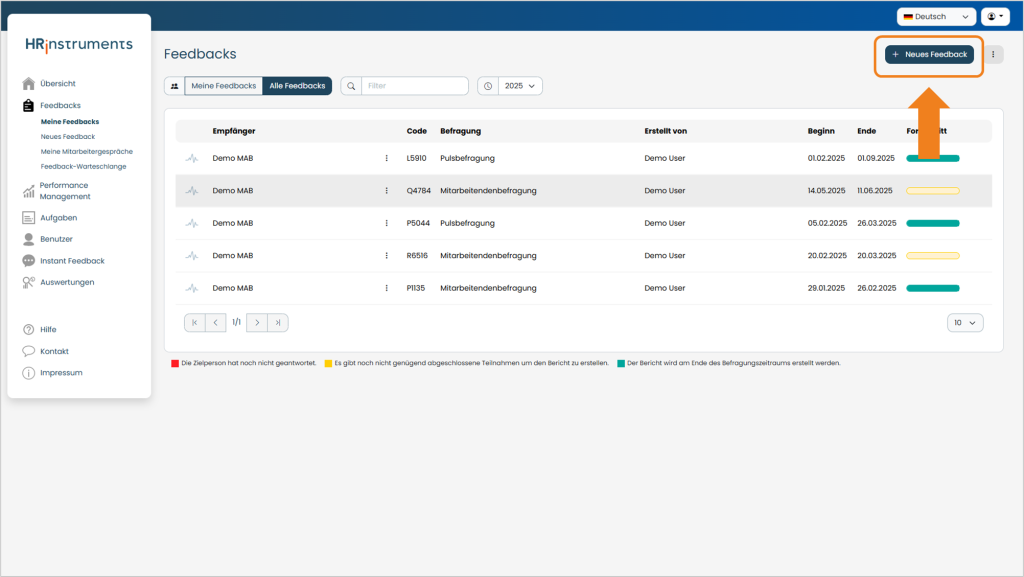Open Instant Feedback chat icon
The image size is (1024, 577).
(x=28, y=261)
